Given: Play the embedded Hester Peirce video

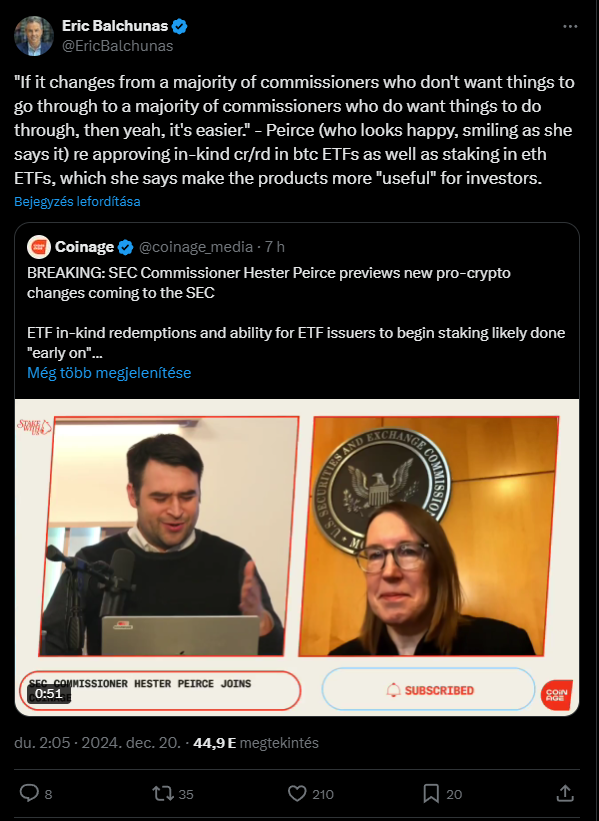Looking at the screenshot, I should pos(297,558).
